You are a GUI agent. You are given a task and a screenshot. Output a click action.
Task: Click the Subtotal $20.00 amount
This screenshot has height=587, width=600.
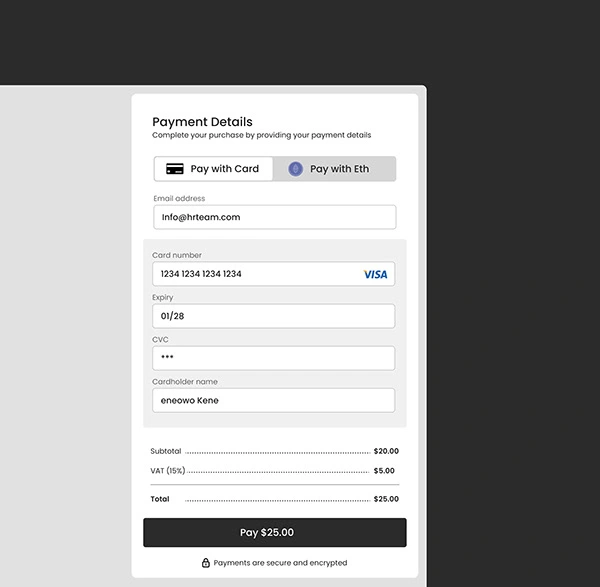pos(386,451)
